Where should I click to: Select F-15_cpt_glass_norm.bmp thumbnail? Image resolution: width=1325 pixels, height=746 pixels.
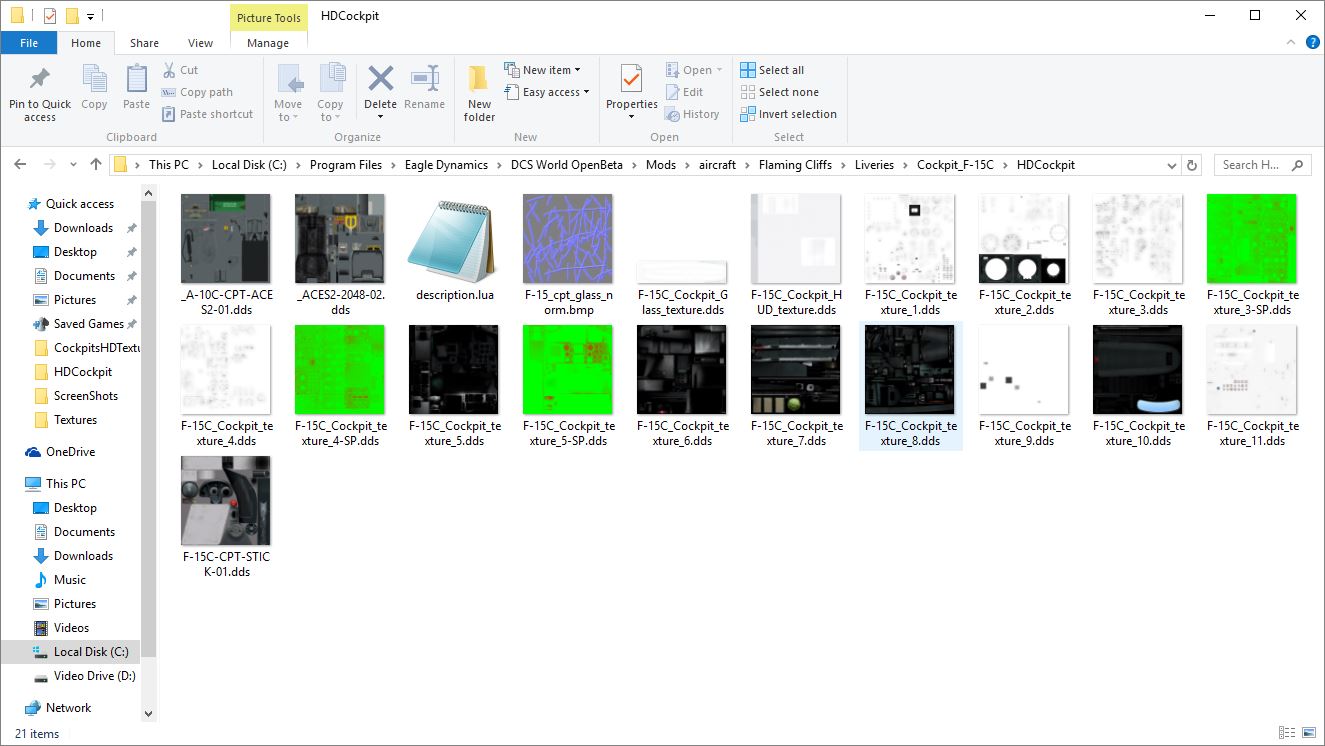(x=568, y=239)
